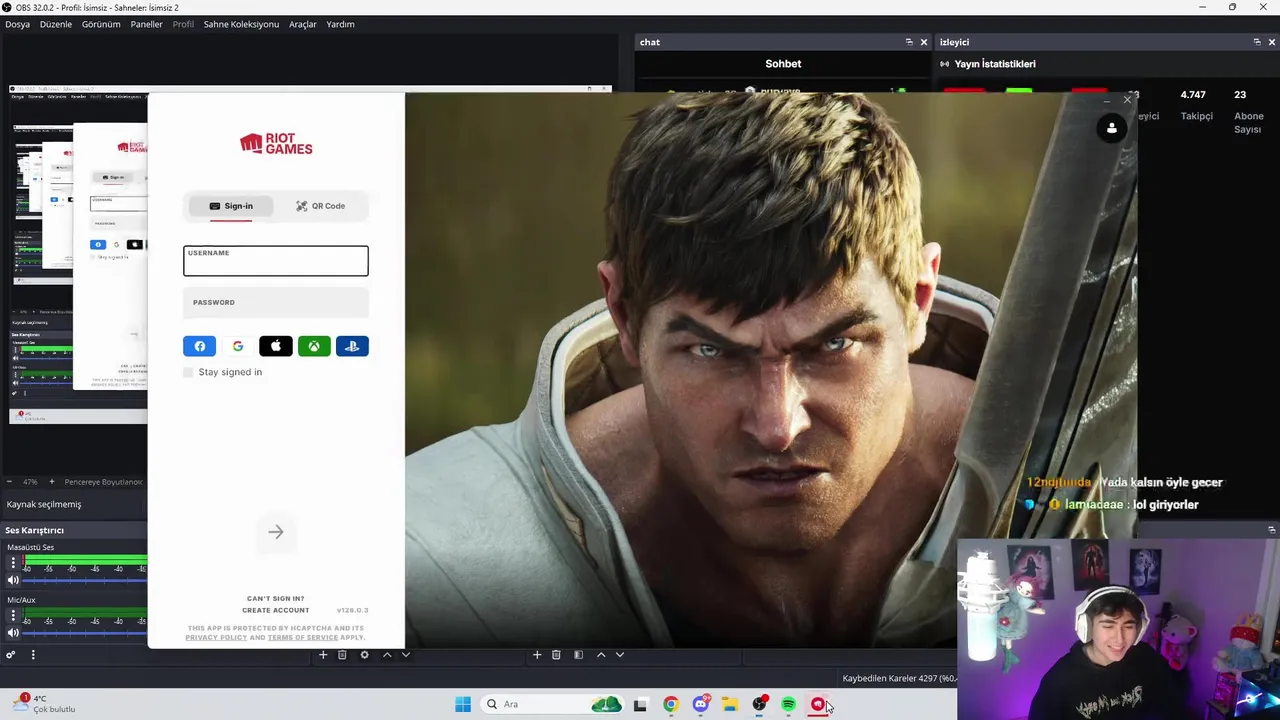Open OBS Studio taskbar icon
Viewport: 1280px width, 720px height.
760,704
